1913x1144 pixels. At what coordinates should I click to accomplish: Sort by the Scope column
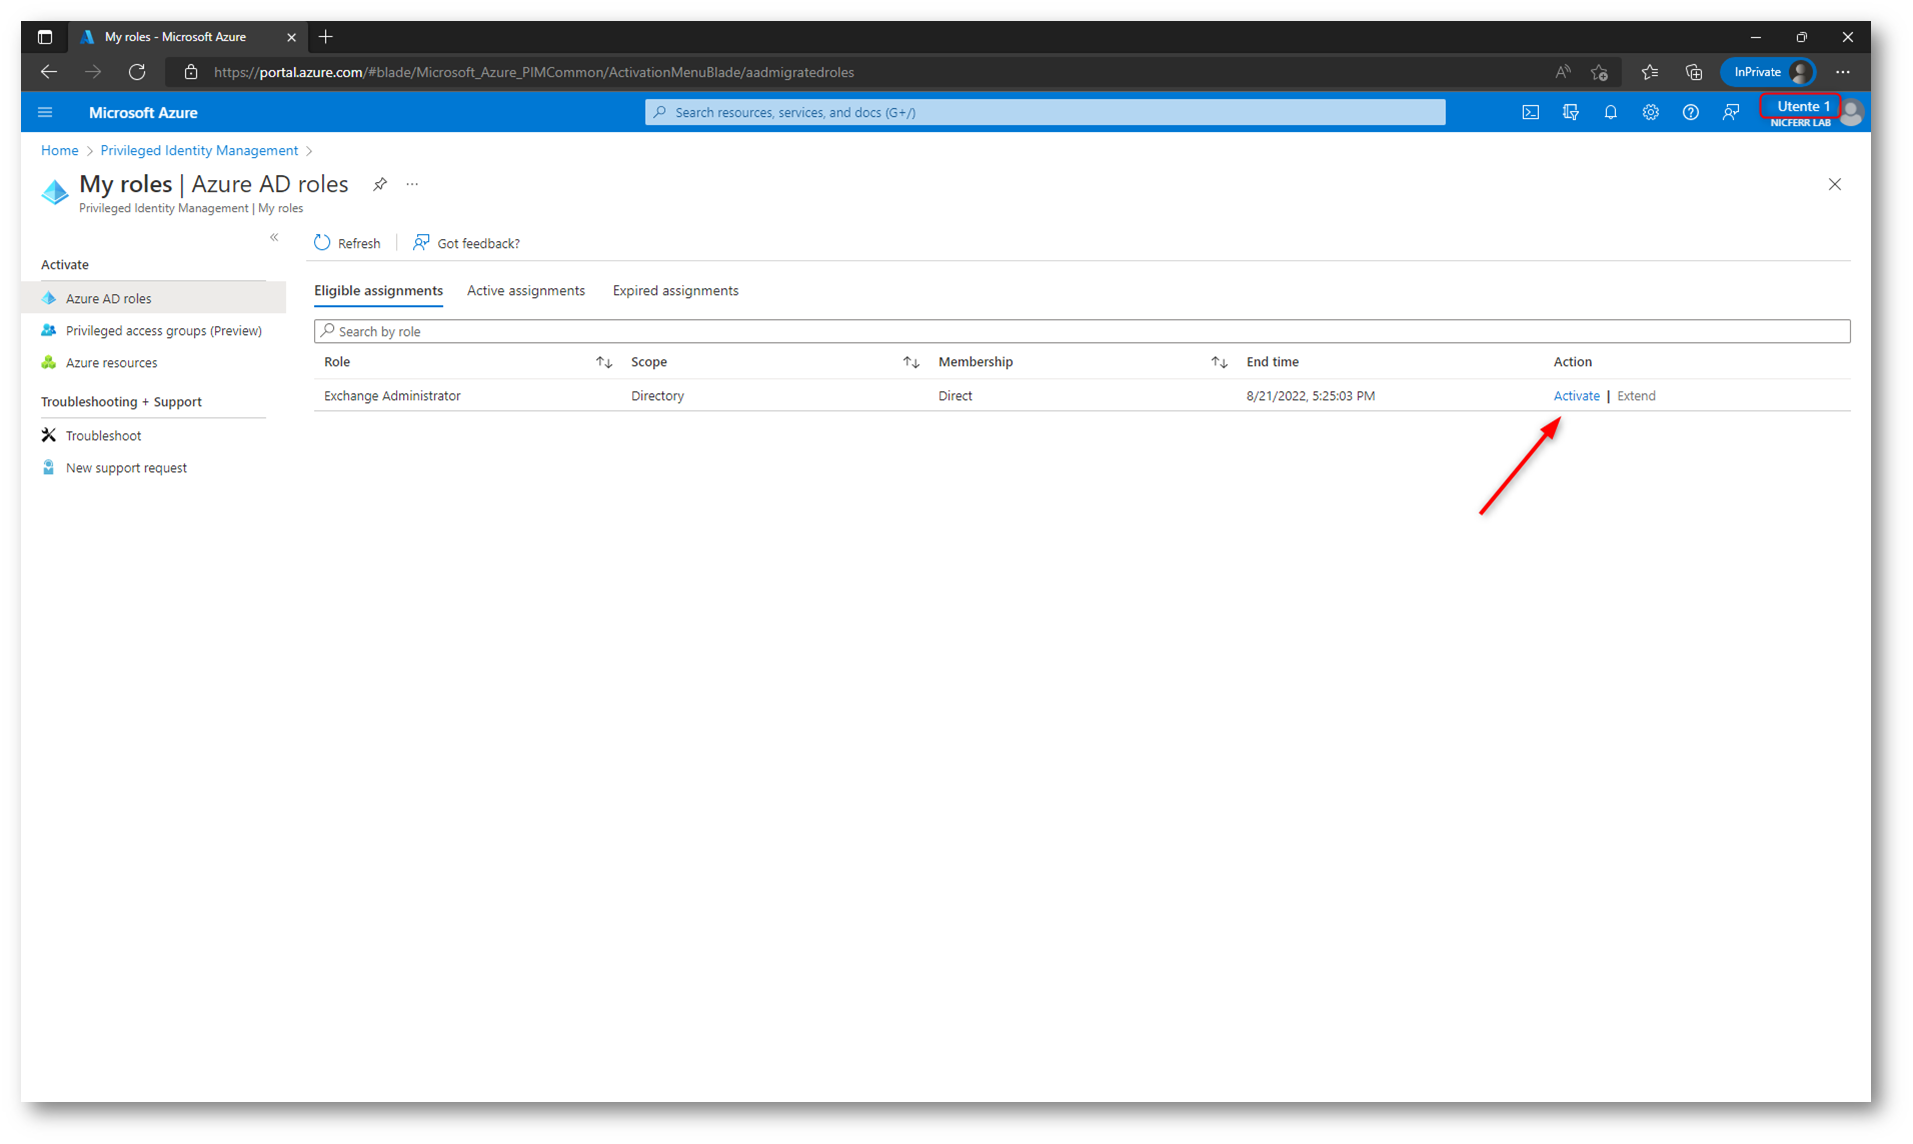pyautogui.click(x=910, y=362)
